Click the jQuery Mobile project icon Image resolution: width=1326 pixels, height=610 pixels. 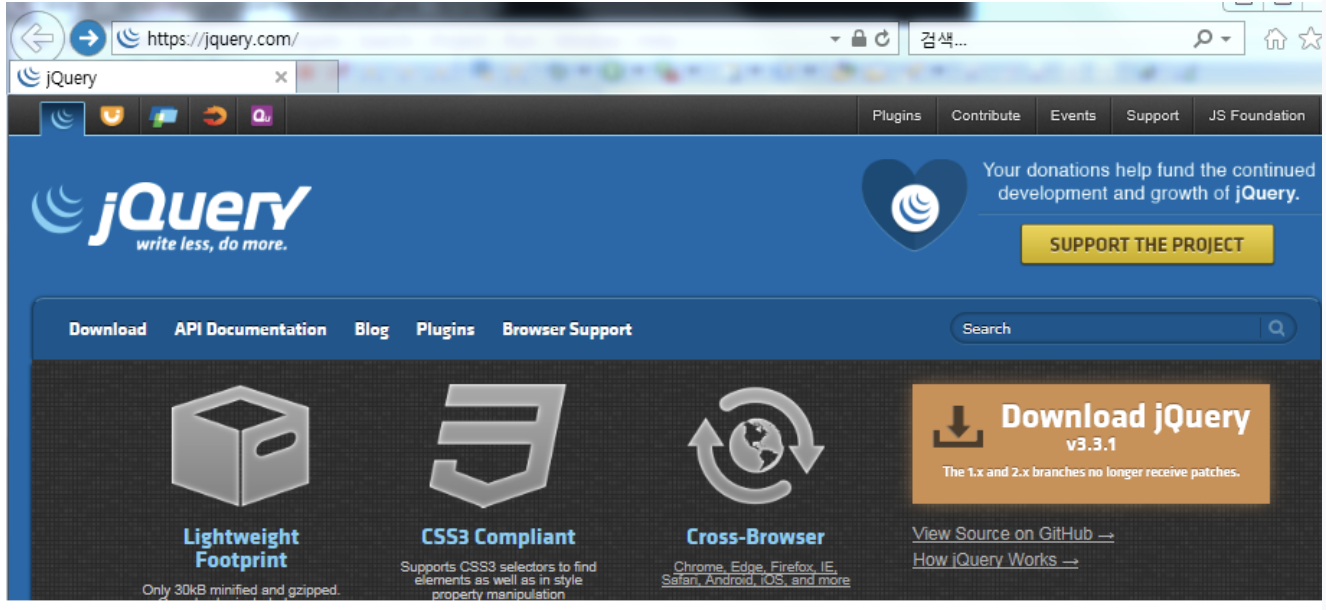click(x=163, y=116)
